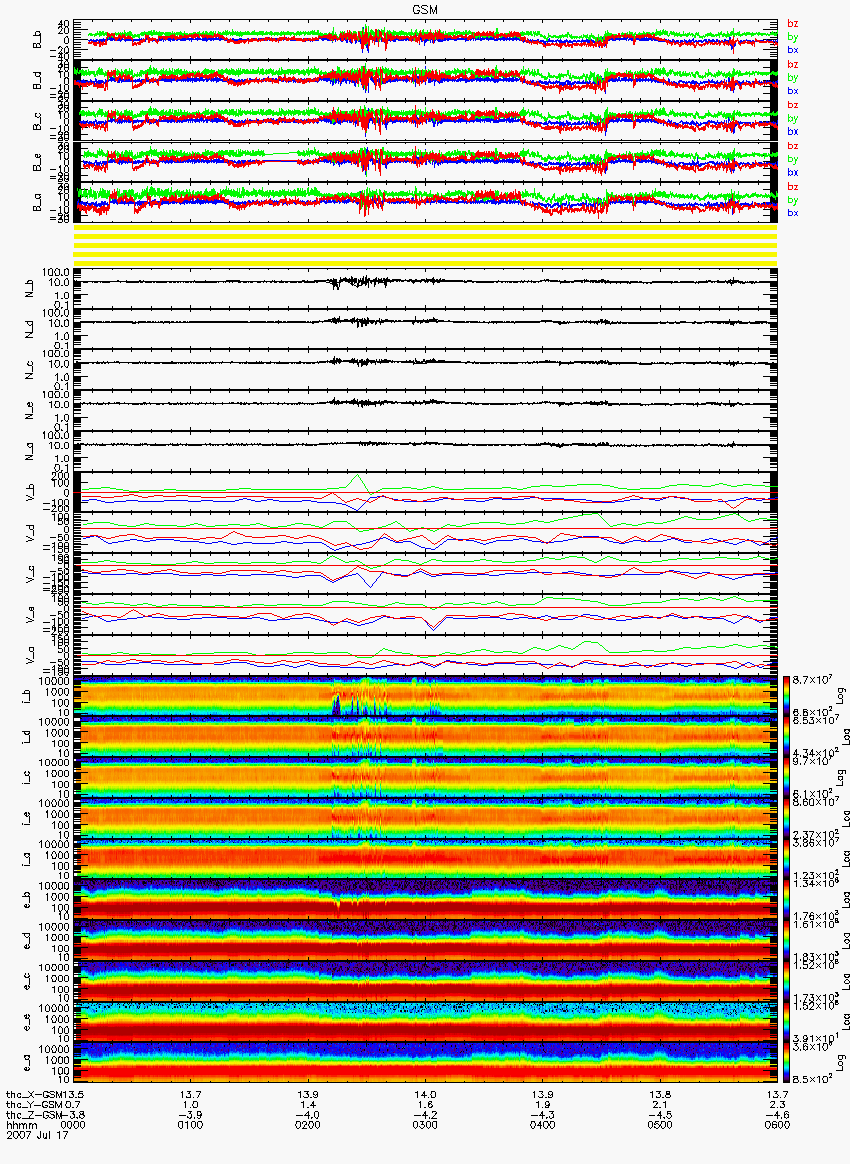Click the 14.0 X-GSM value at 0300
The height and width of the screenshot is (1164, 850).
(425, 1095)
